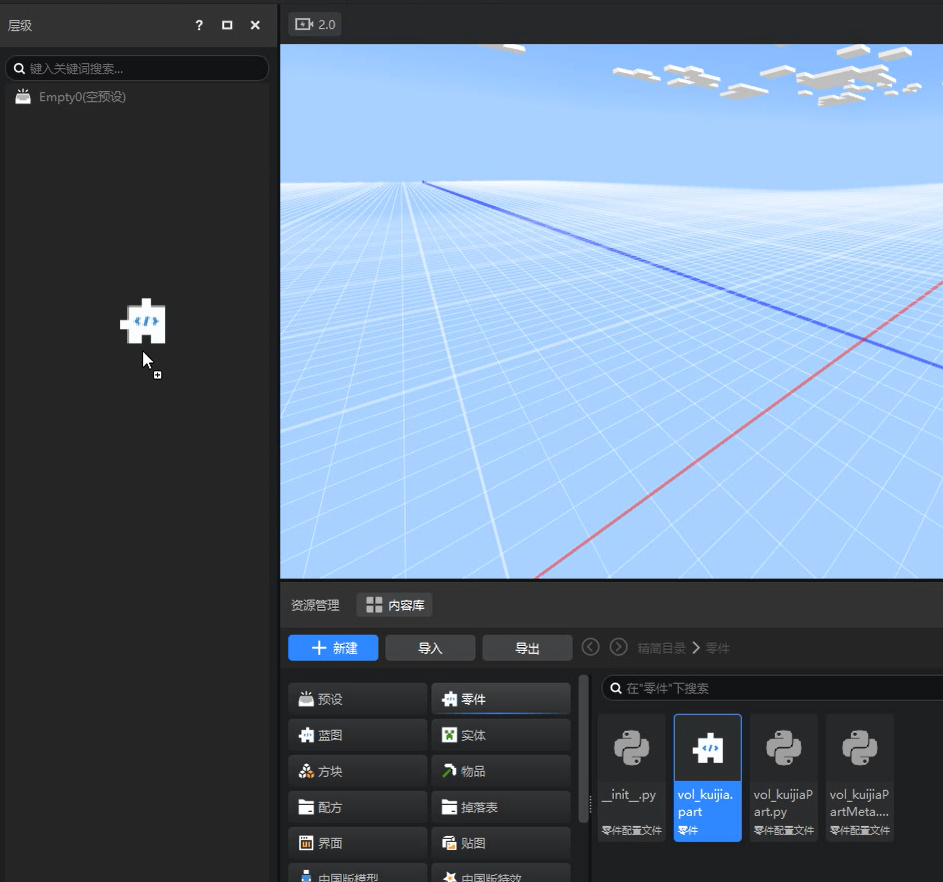The image size is (943, 882).
Task: Click the 导出 export button
Action: 527,648
